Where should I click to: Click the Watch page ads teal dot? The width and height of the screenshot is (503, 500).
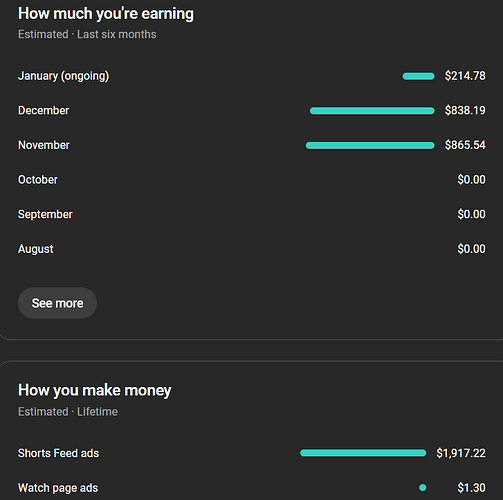click(423, 488)
